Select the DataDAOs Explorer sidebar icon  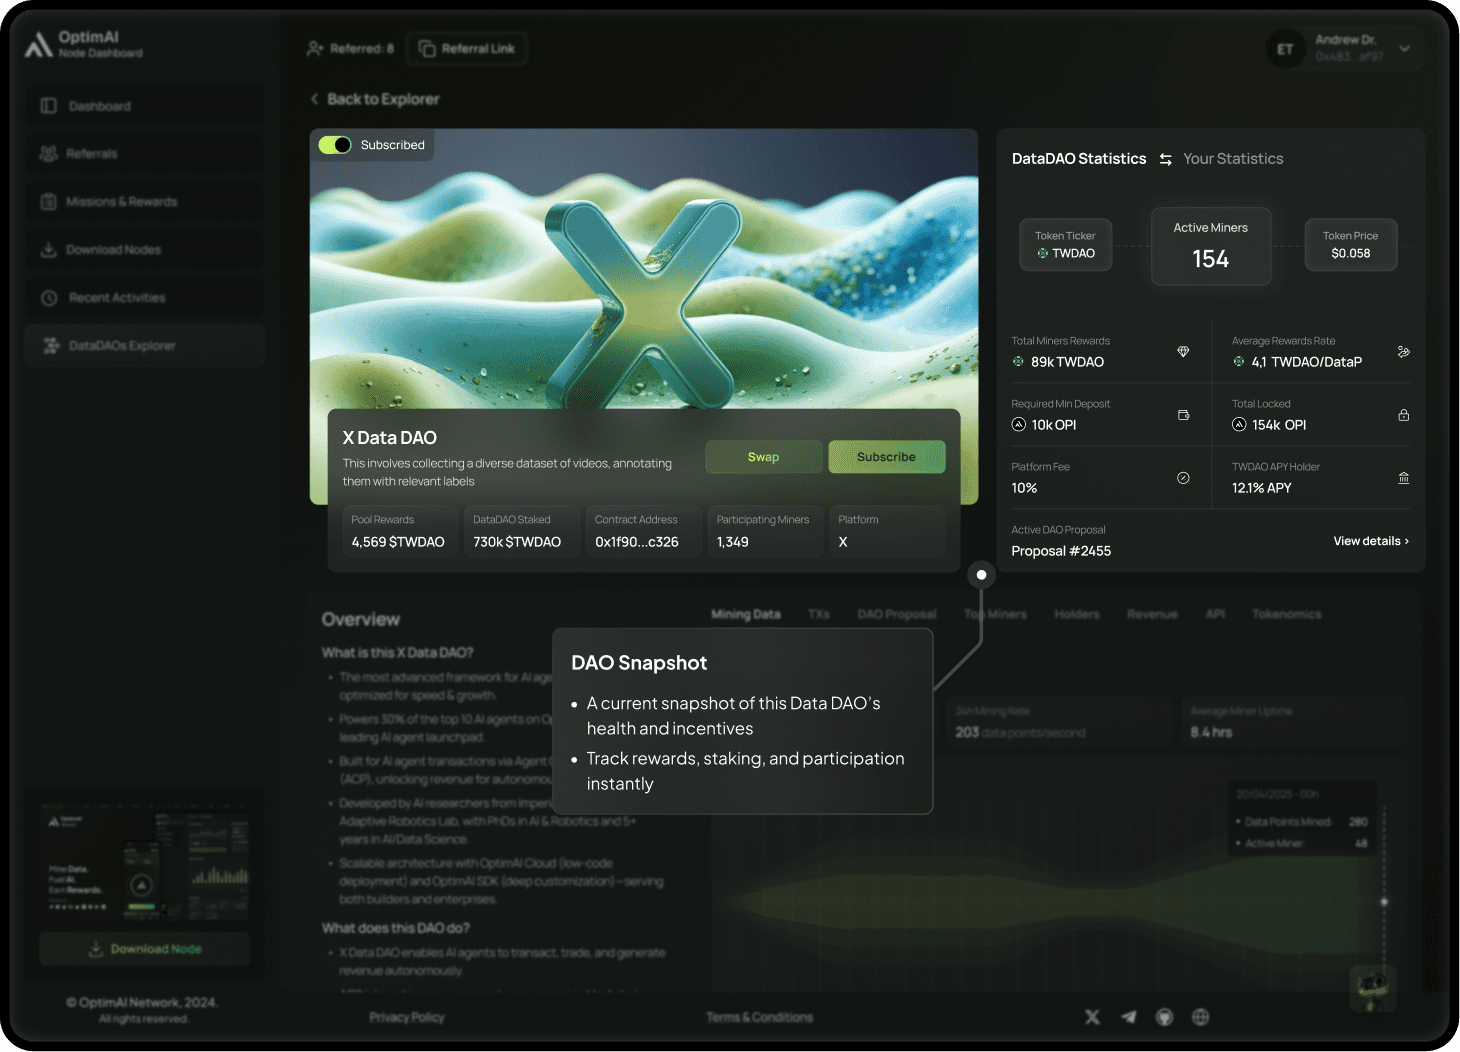49,345
